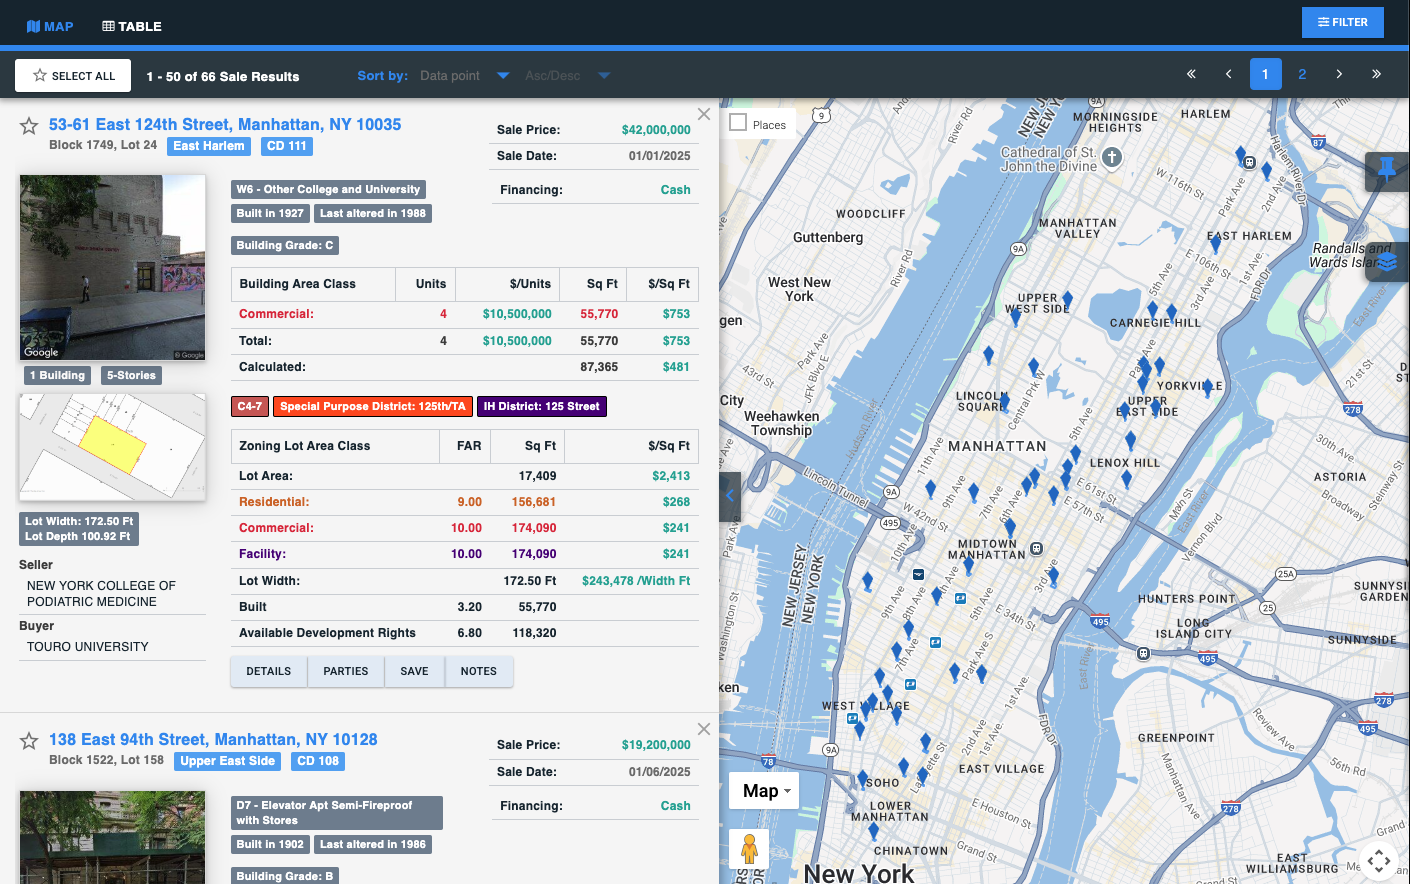Open the PARTIES tab for first listing
This screenshot has width=1410, height=884.
pyautogui.click(x=346, y=672)
